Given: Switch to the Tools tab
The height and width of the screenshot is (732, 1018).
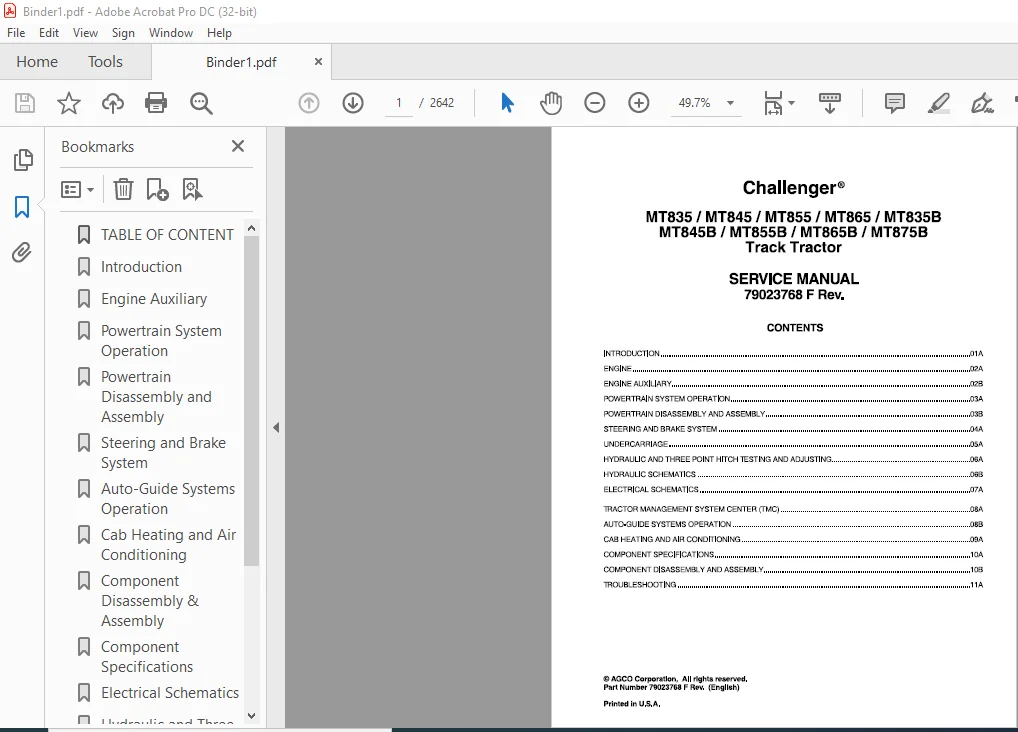Looking at the screenshot, I should coord(105,62).
